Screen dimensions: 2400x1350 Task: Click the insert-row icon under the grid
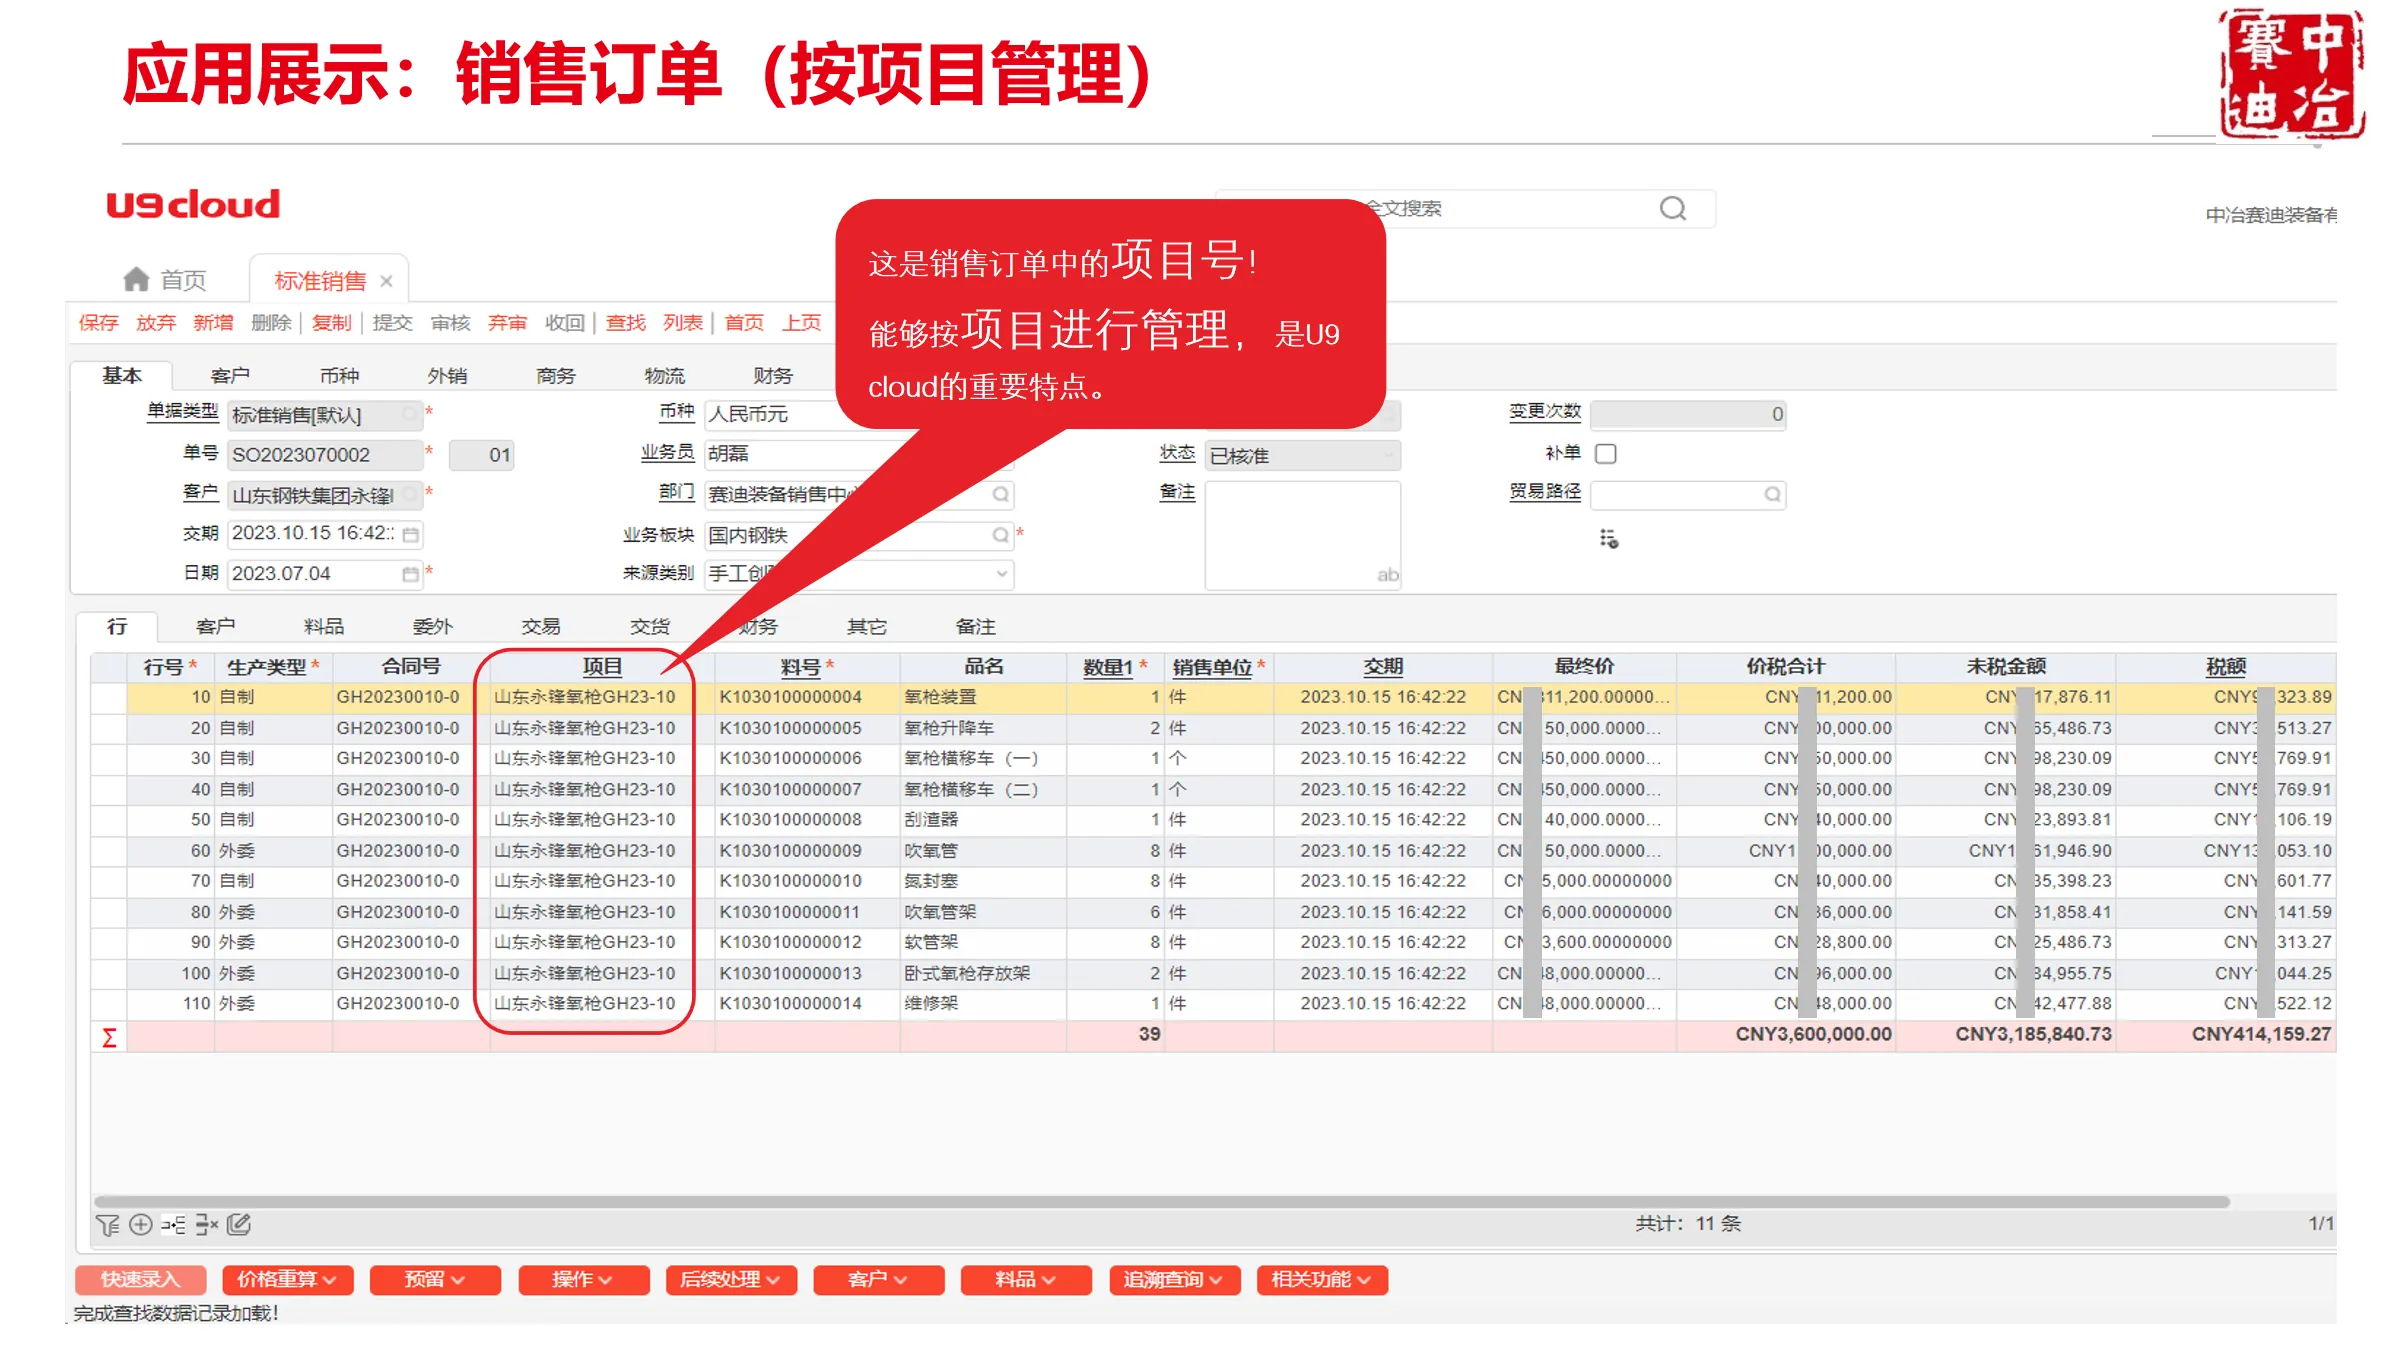pyautogui.click(x=173, y=1225)
